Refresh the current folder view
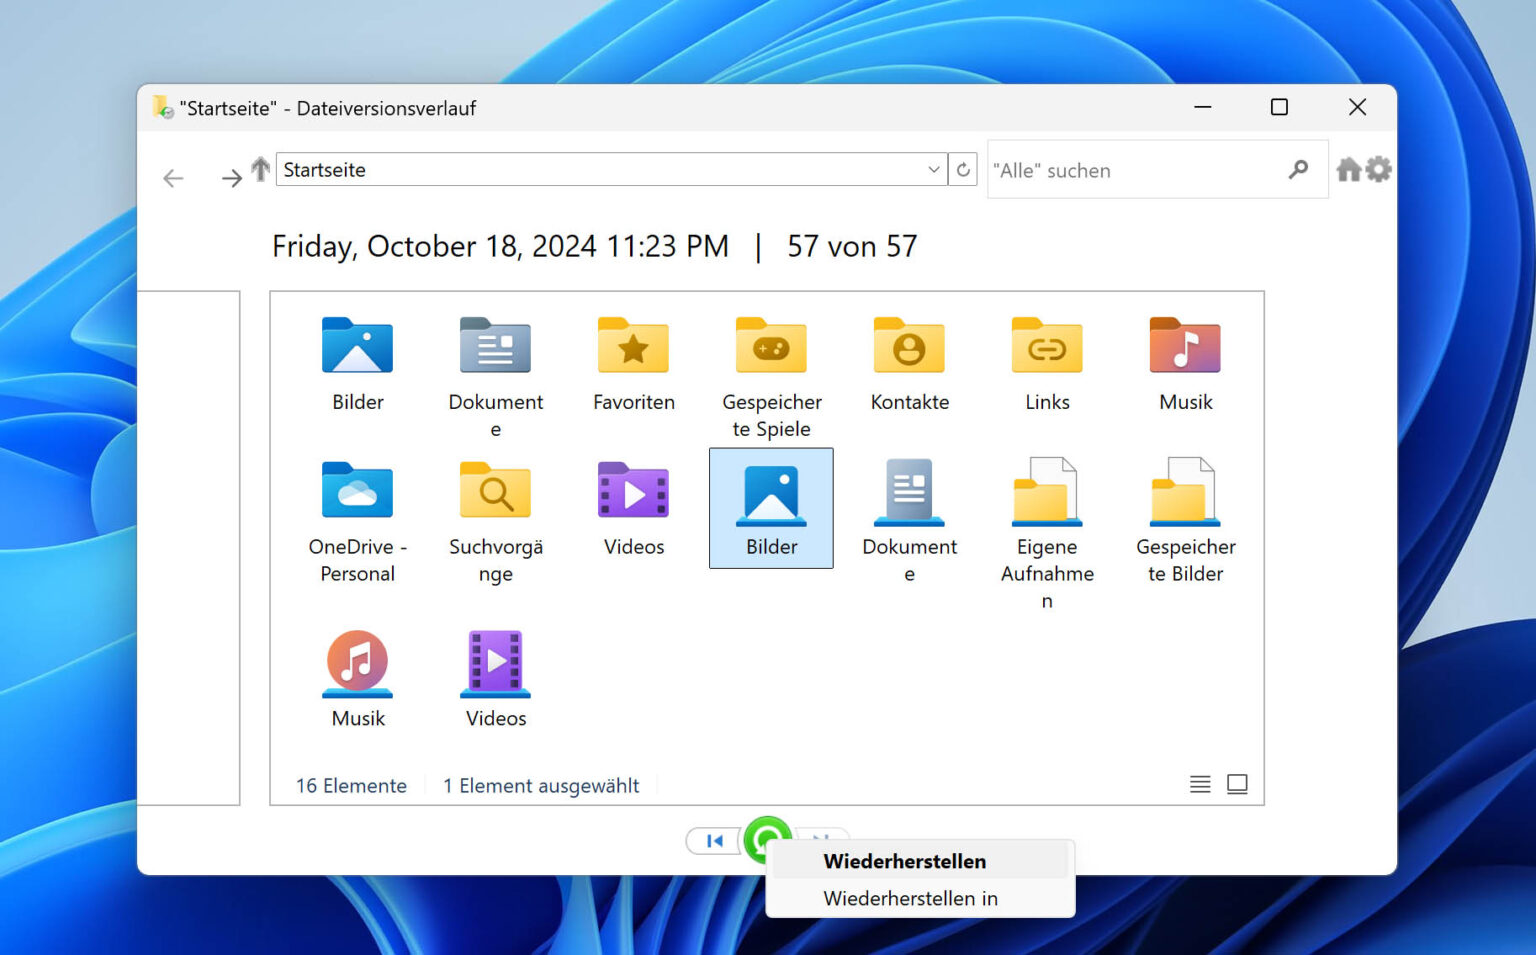This screenshot has height=955, width=1536. [x=963, y=170]
